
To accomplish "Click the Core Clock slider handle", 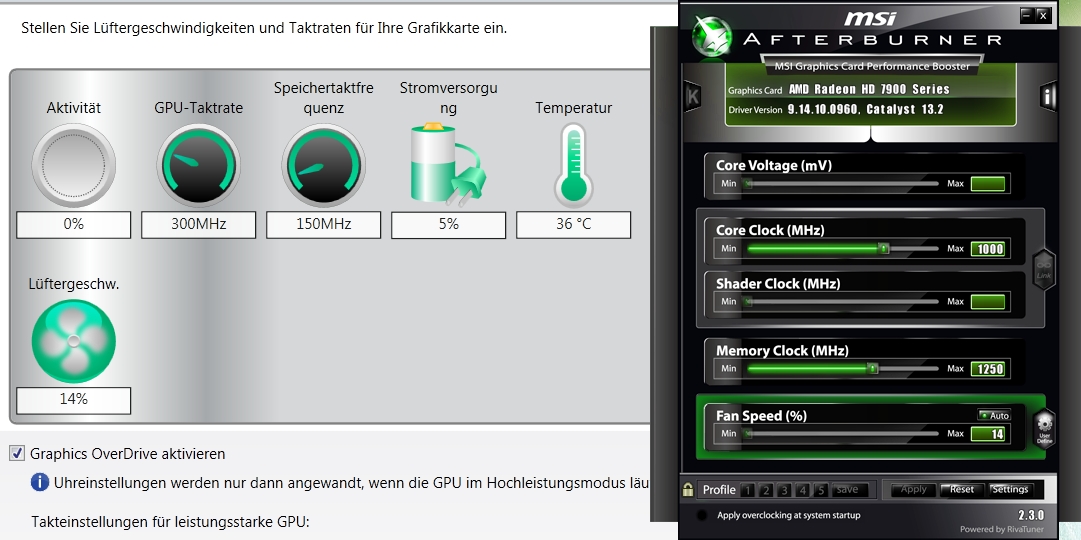I will 882,248.
